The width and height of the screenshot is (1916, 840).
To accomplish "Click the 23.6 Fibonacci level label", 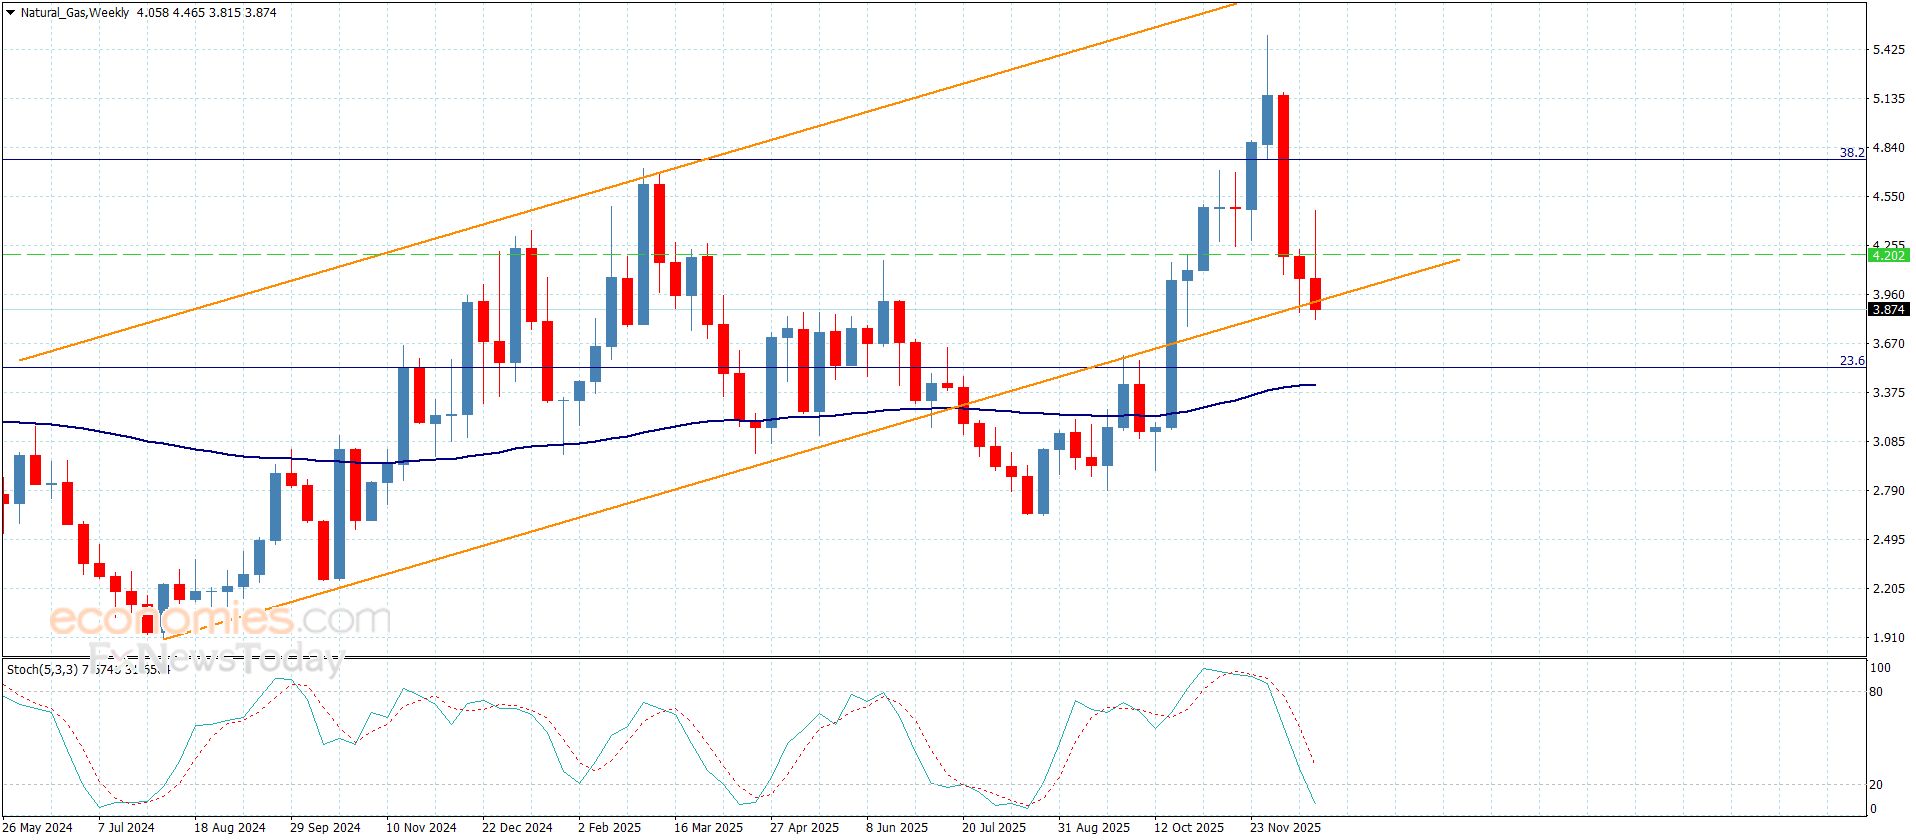I will coord(1852,361).
